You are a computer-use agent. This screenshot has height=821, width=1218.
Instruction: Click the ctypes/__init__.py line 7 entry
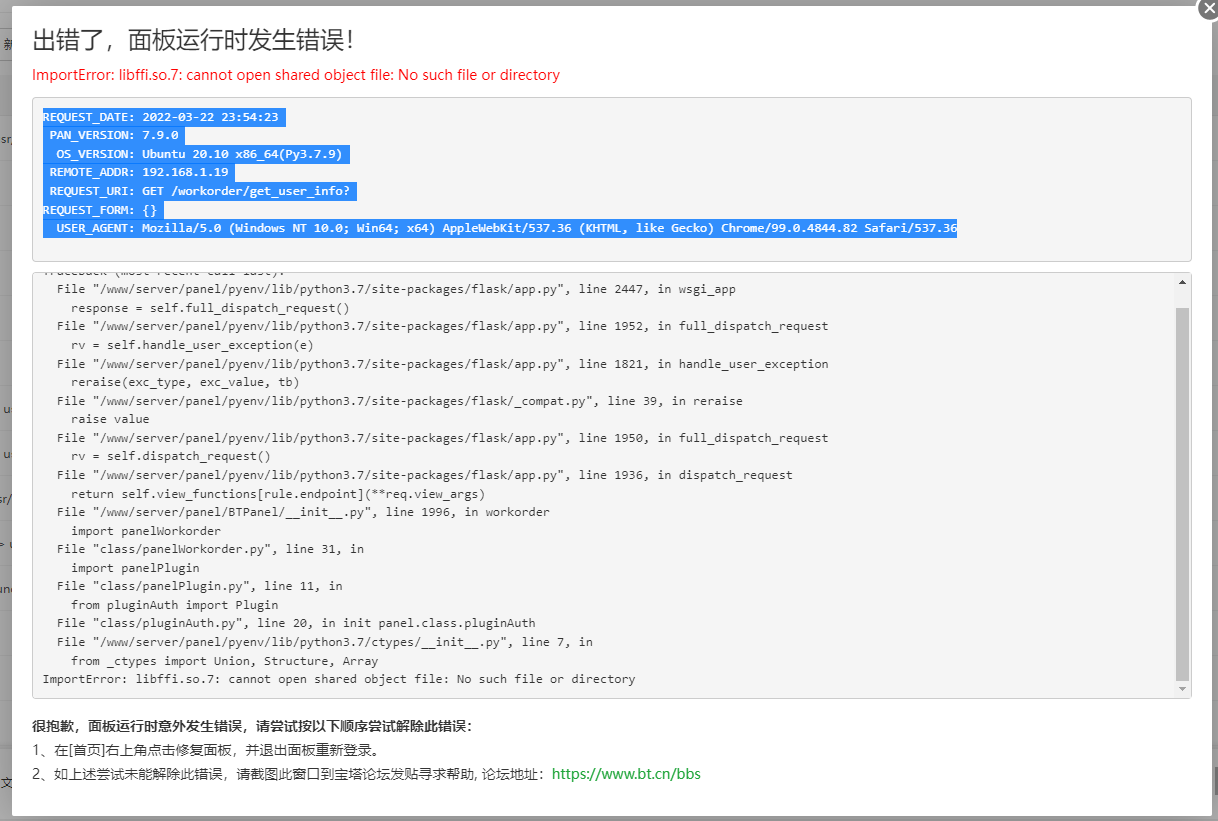(x=325, y=642)
